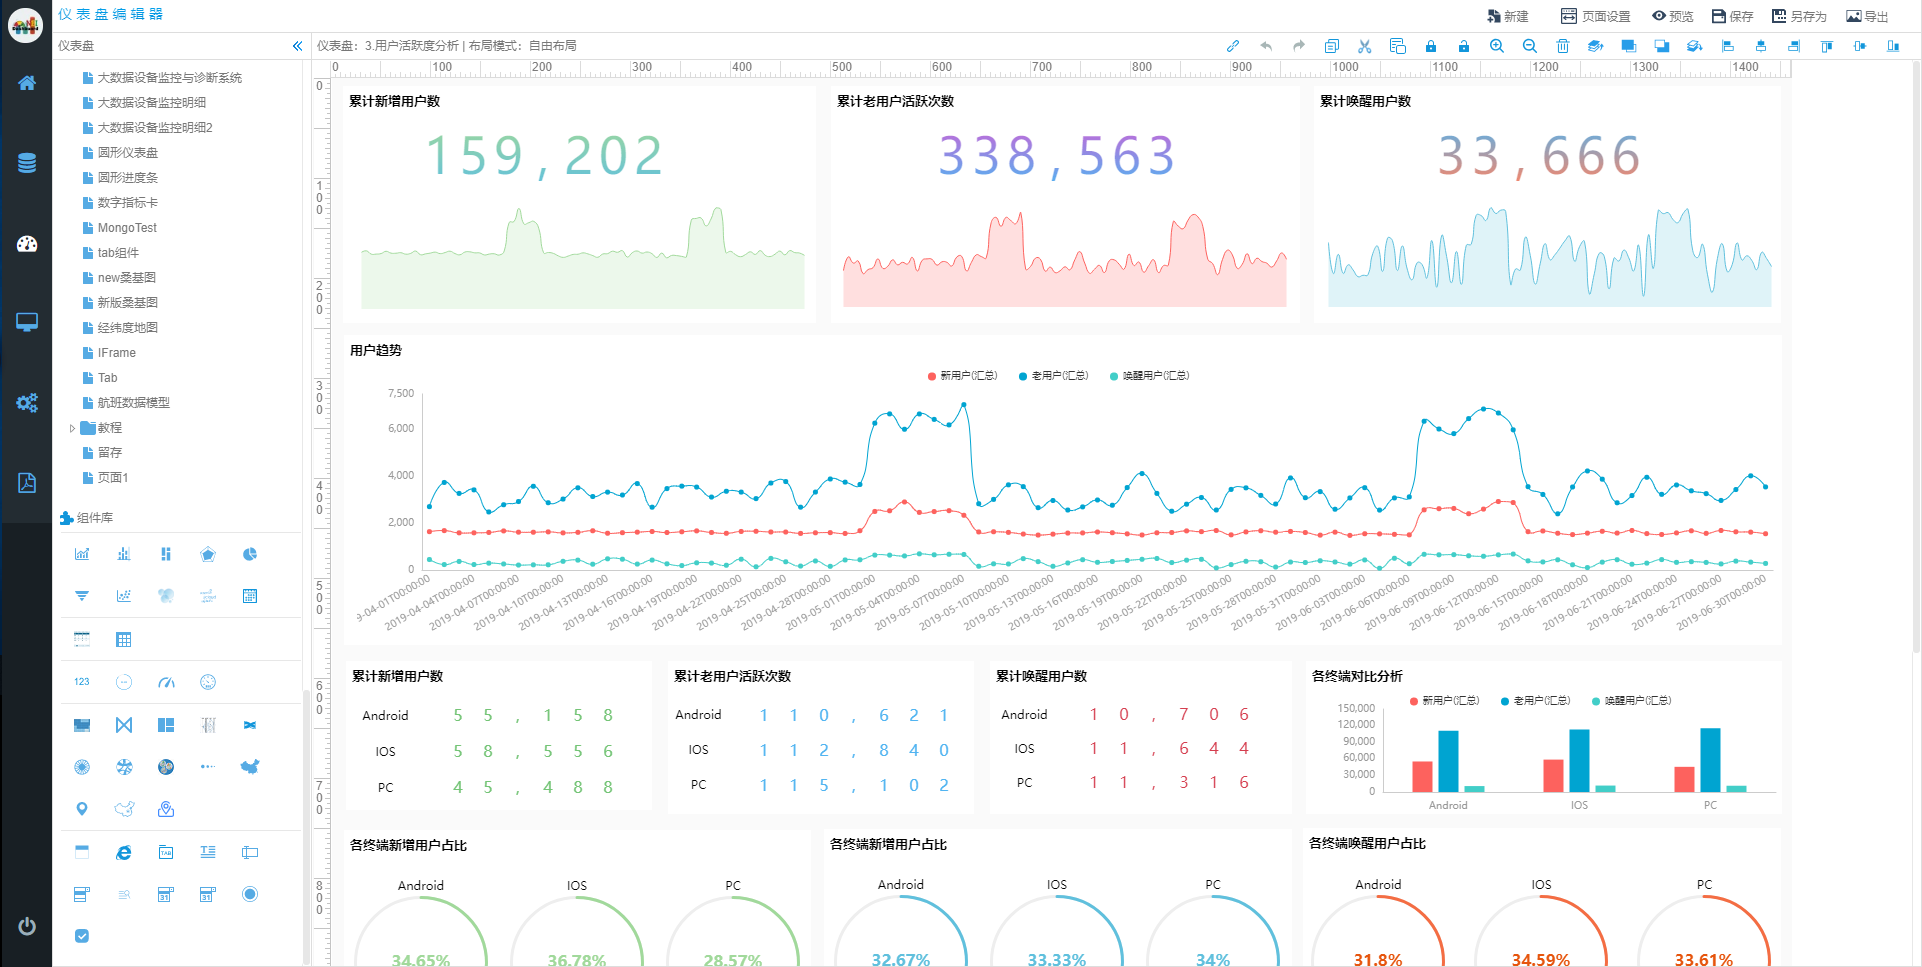
Task: Add a line chart component
Action: [82, 554]
